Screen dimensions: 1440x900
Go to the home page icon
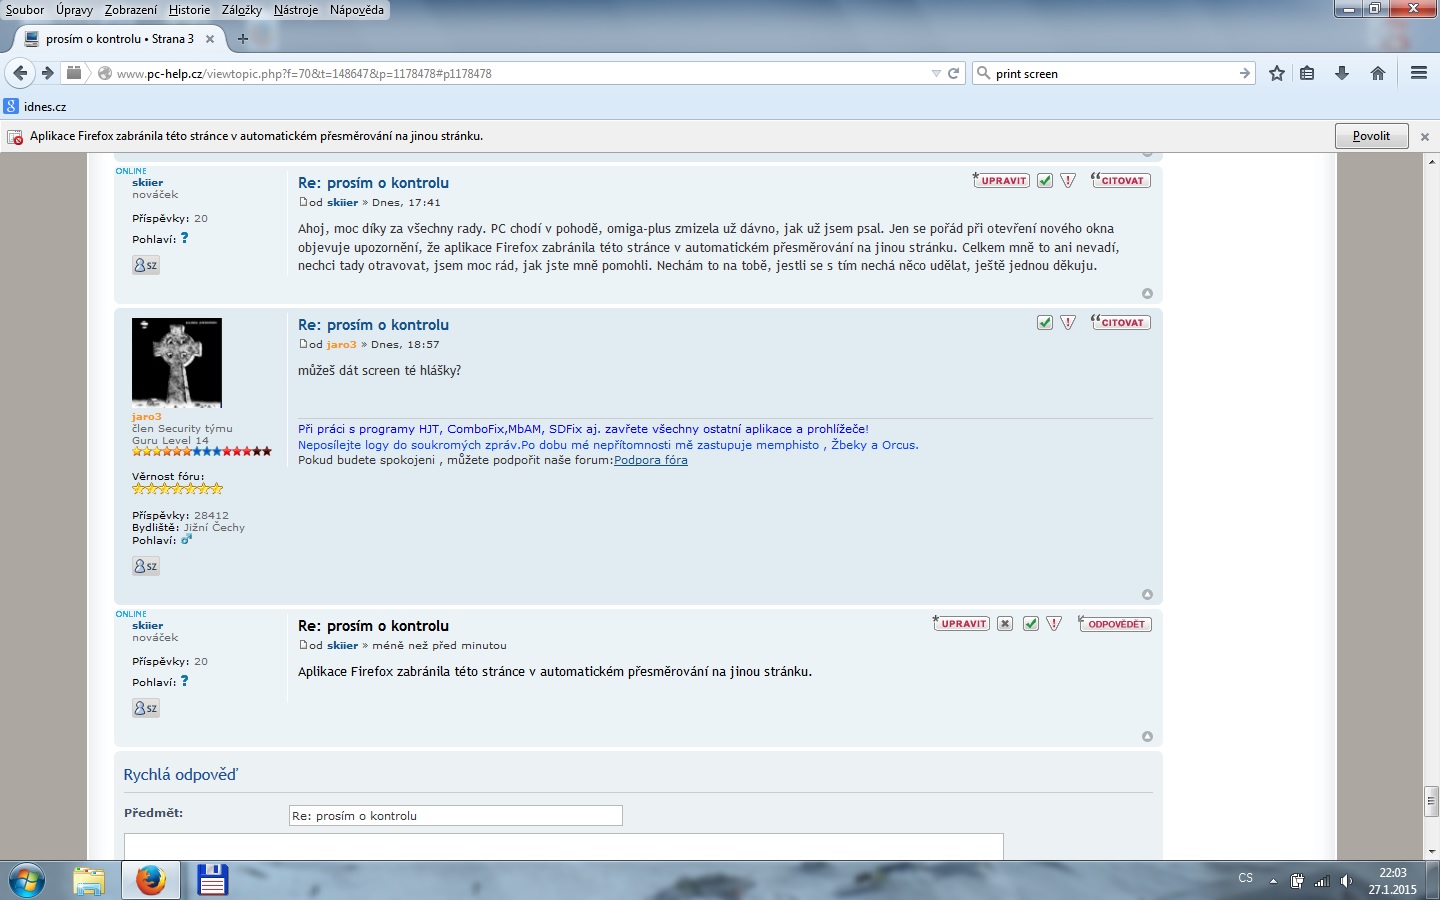click(x=1378, y=73)
